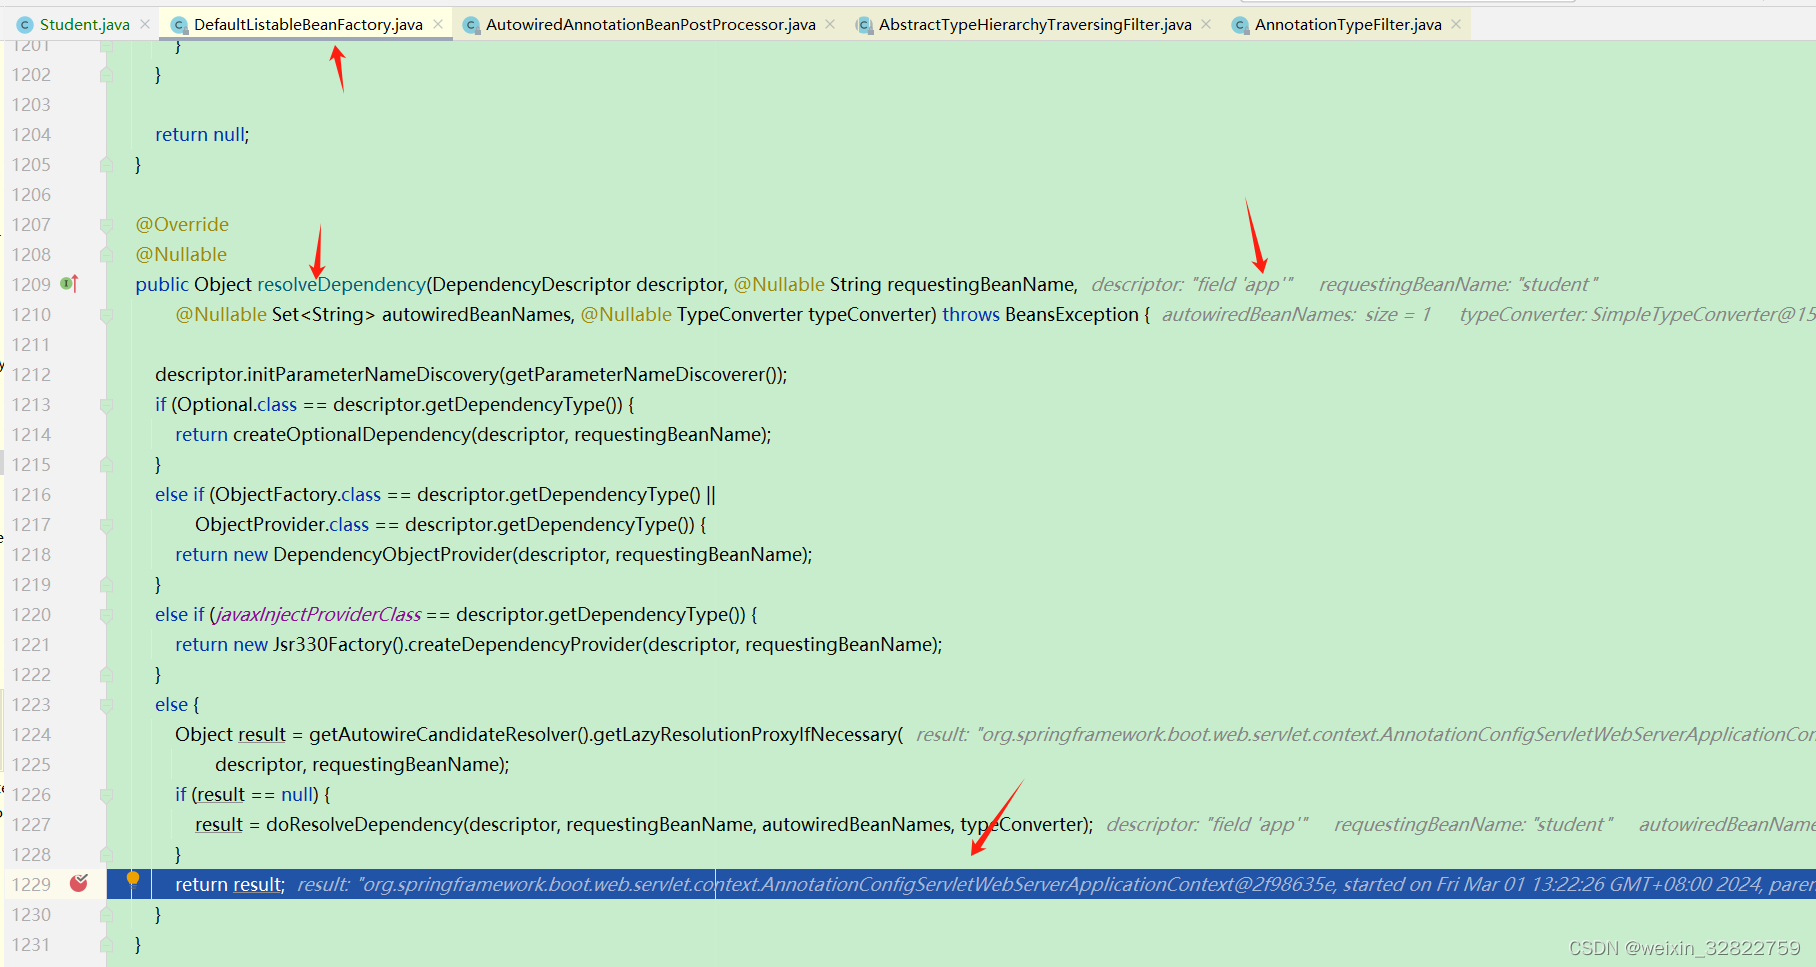The width and height of the screenshot is (1816, 967).
Task: Click the class icon on DefaultListableBeanFactory.java tab
Action: coord(179,25)
